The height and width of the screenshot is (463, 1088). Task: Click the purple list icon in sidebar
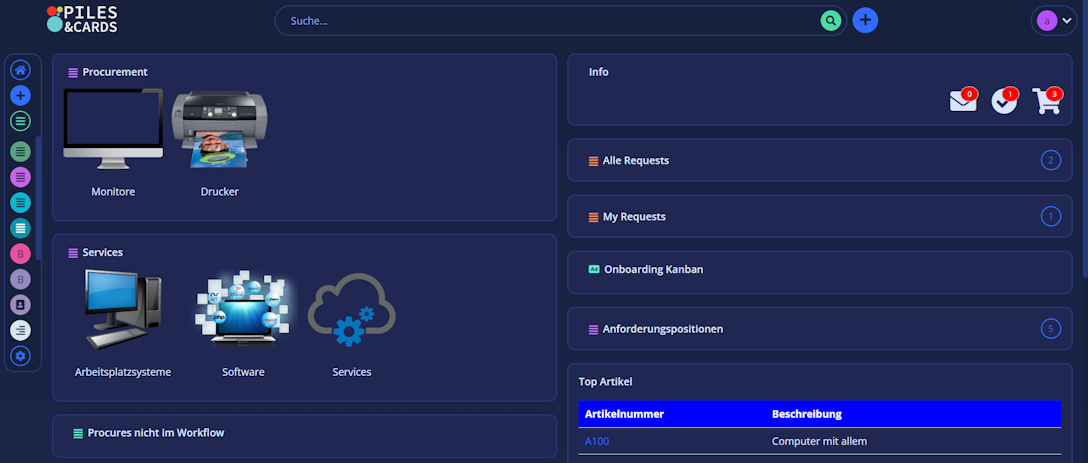[21, 177]
